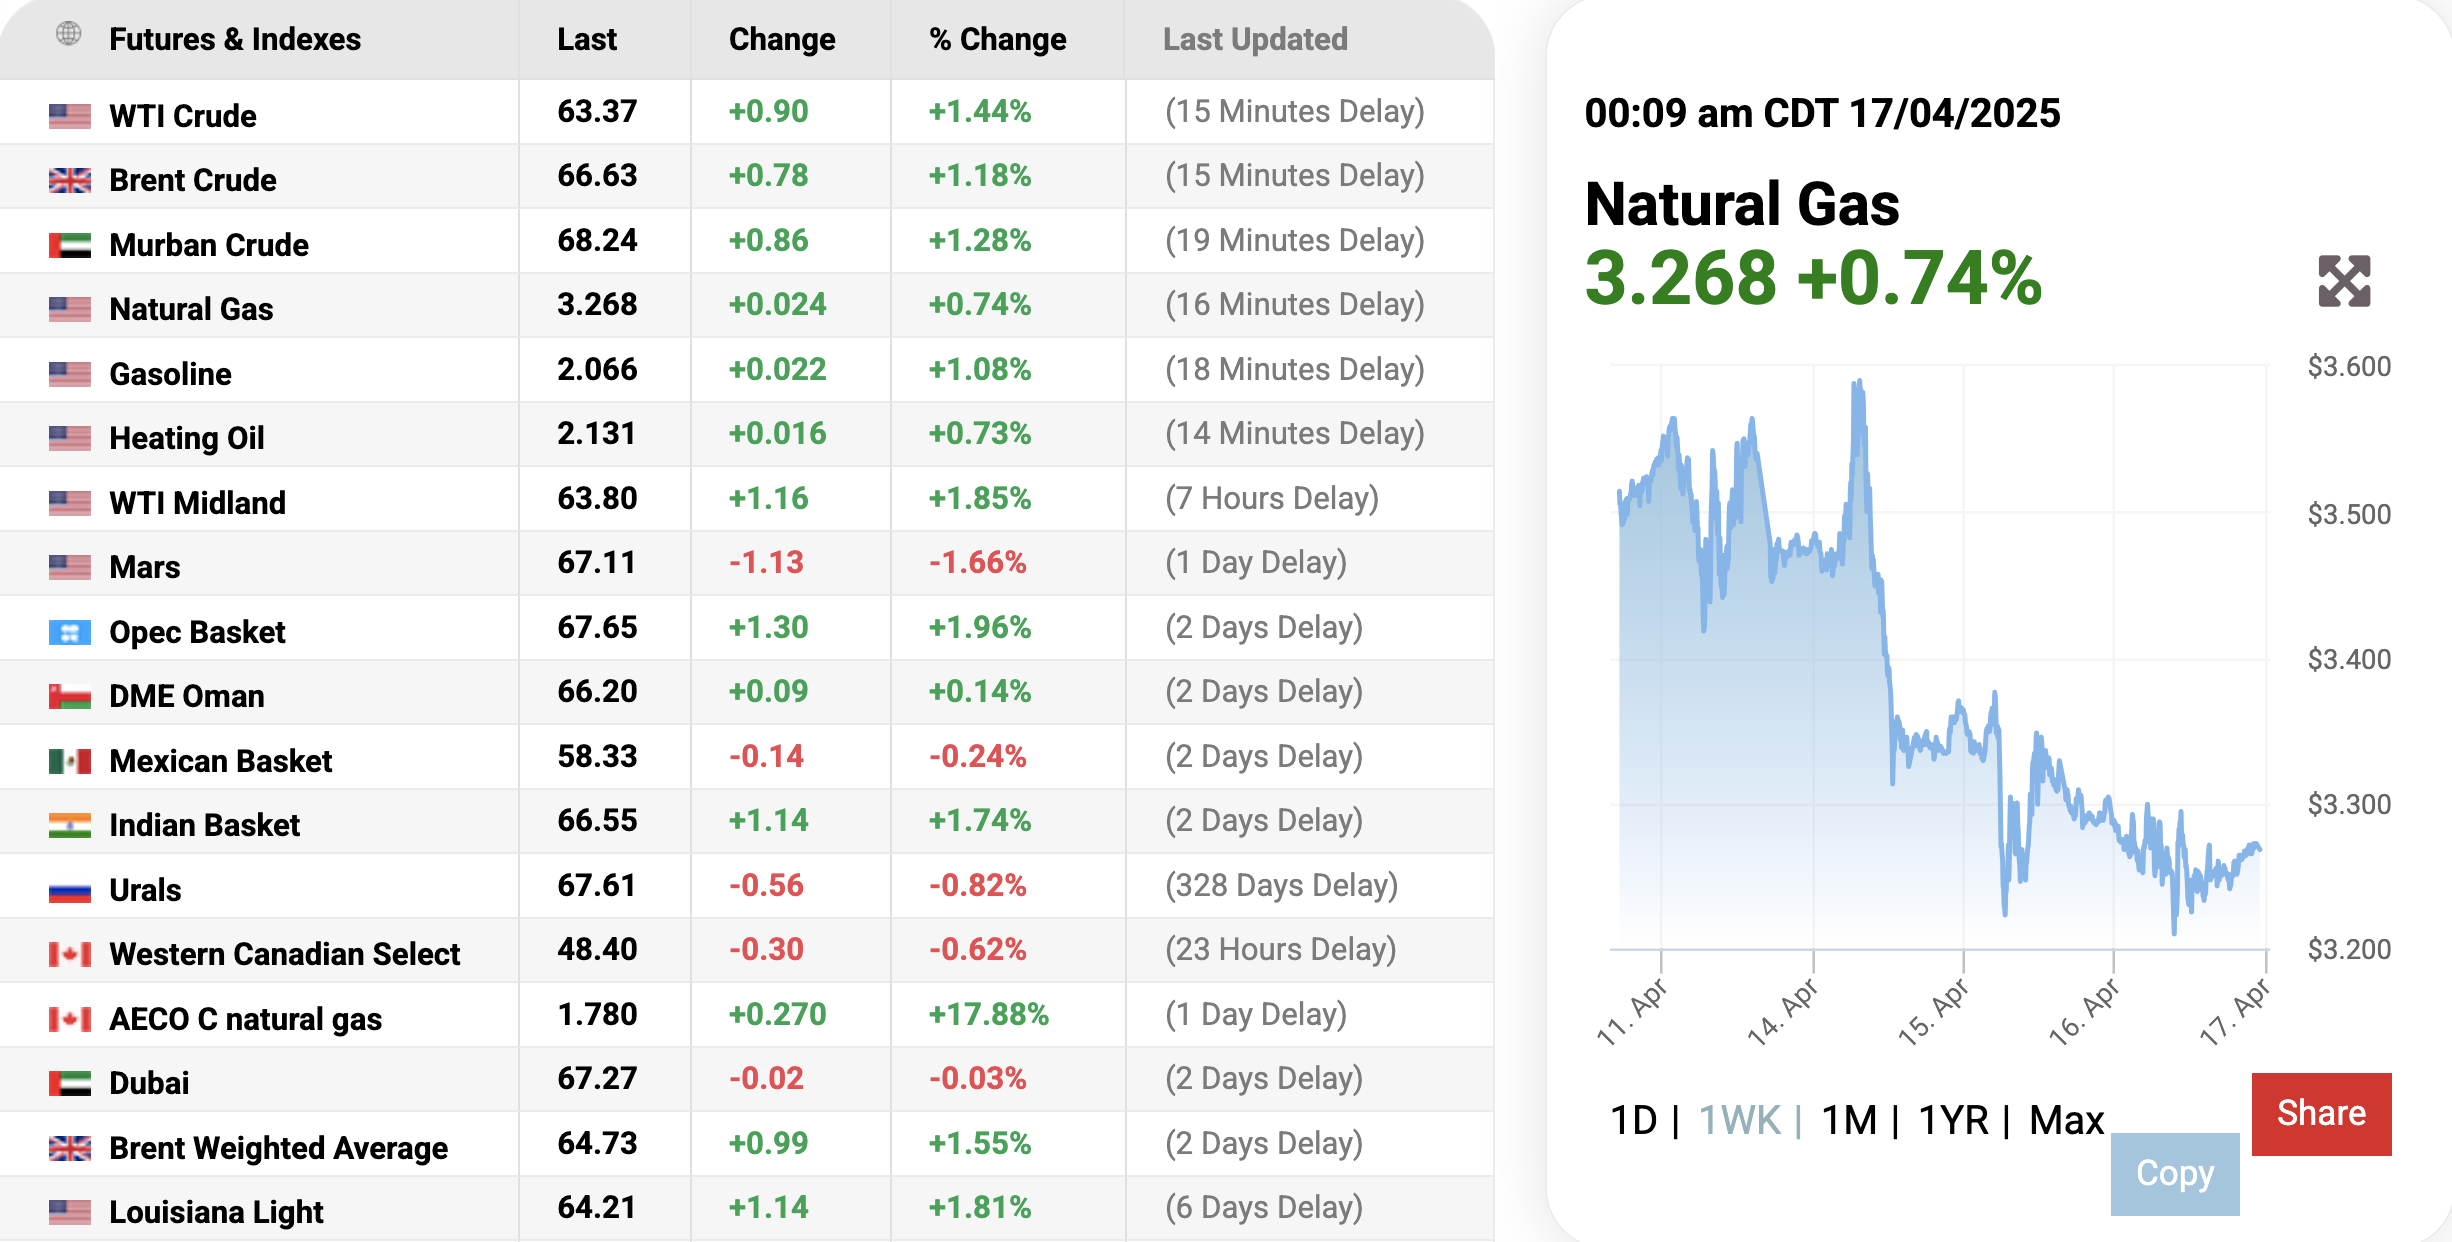
Task: Switch chart to 1M range
Action: coord(1848,1120)
